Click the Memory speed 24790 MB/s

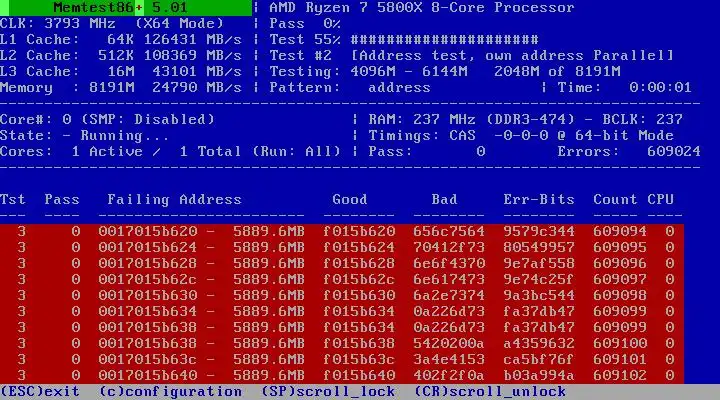tap(197, 88)
